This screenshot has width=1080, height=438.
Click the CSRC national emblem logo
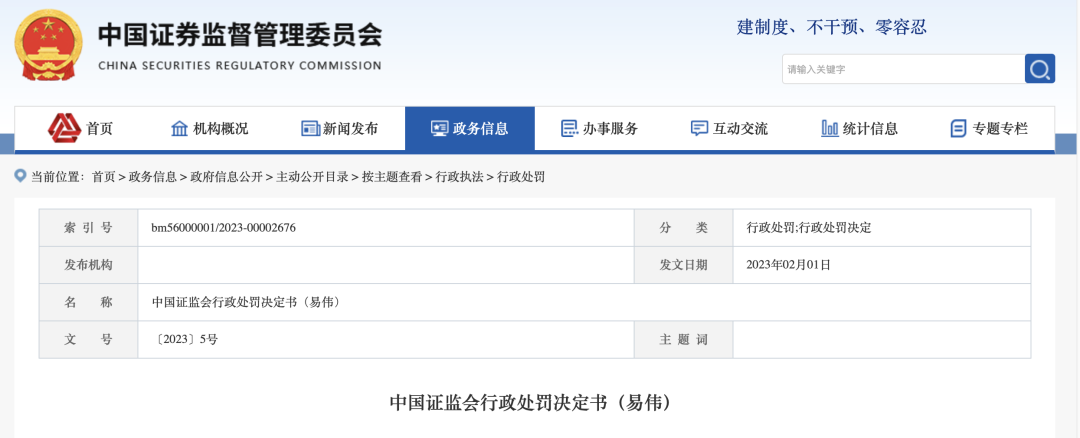(x=49, y=44)
